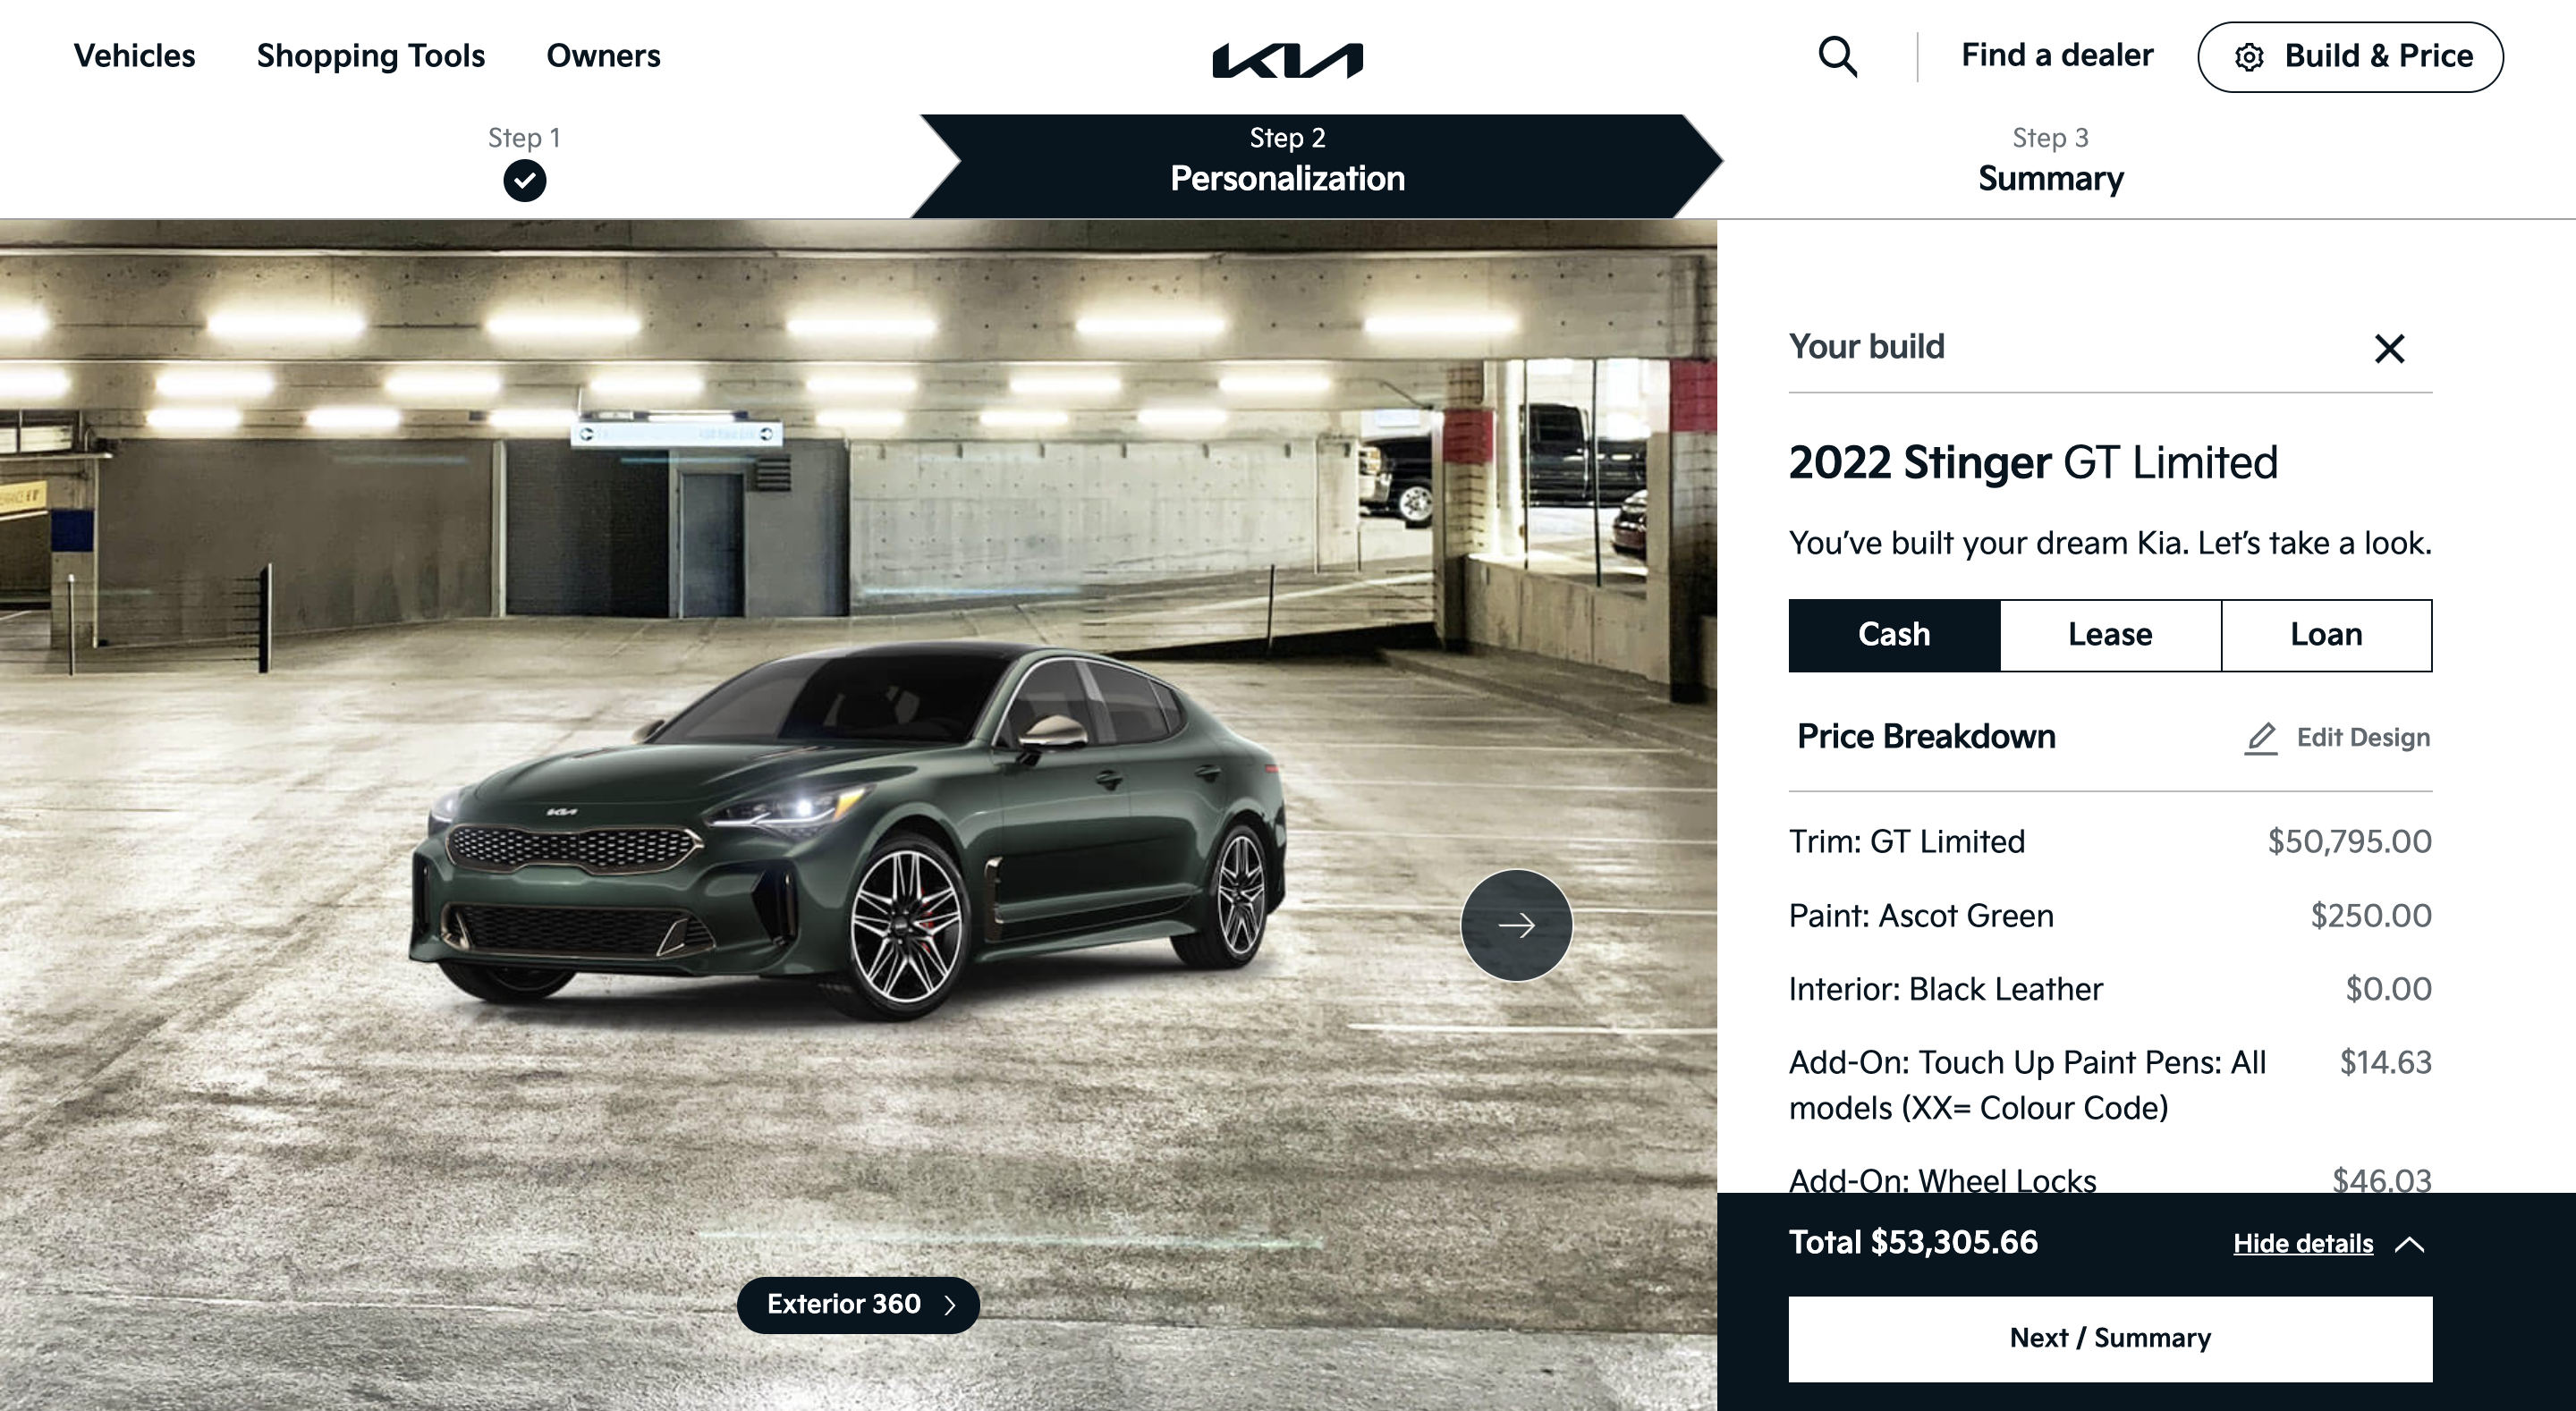
Task: Click the Next / Summary button
Action: click(2110, 1339)
